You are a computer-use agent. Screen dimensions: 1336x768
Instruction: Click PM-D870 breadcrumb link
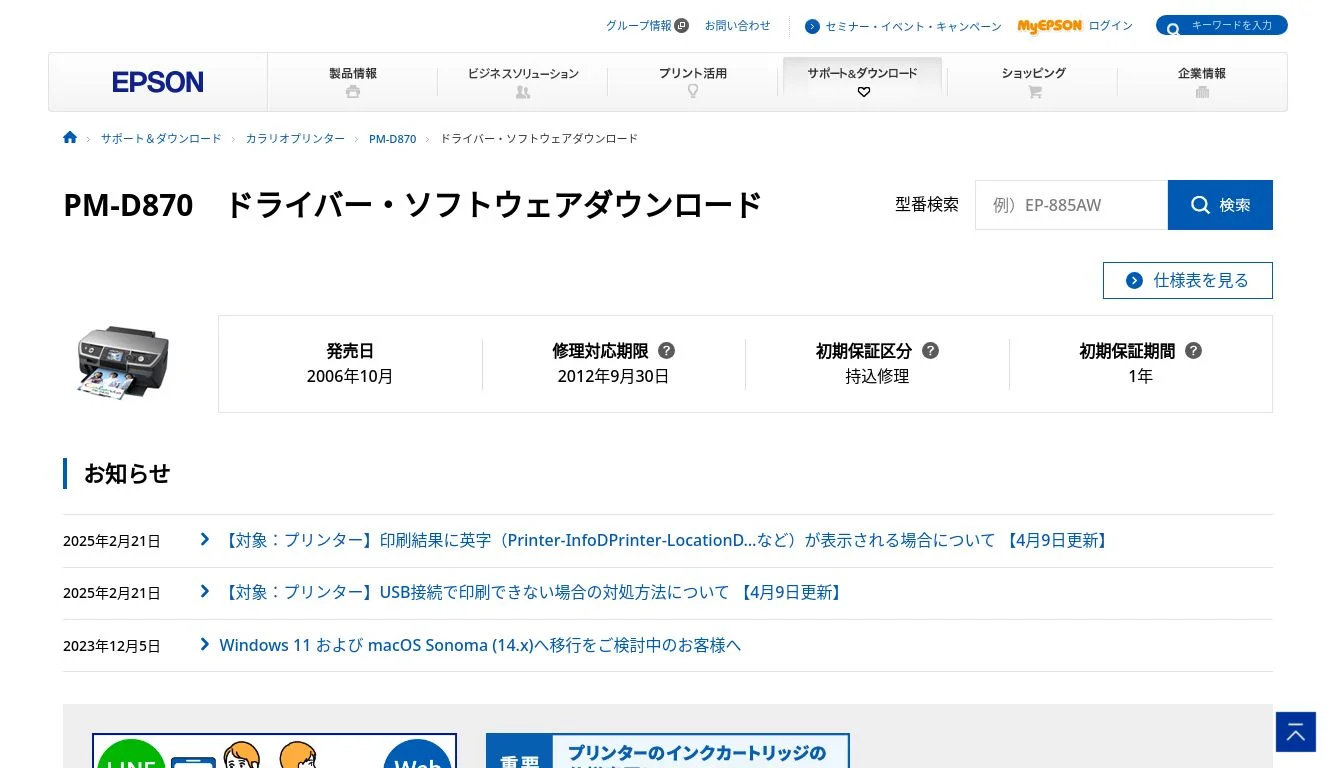point(392,139)
